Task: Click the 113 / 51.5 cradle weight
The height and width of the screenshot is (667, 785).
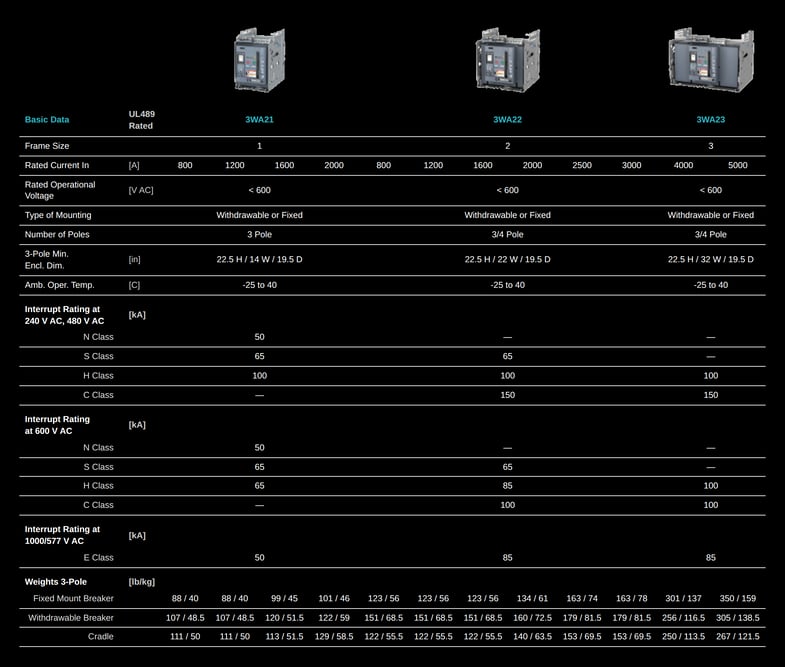Action: point(284,636)
